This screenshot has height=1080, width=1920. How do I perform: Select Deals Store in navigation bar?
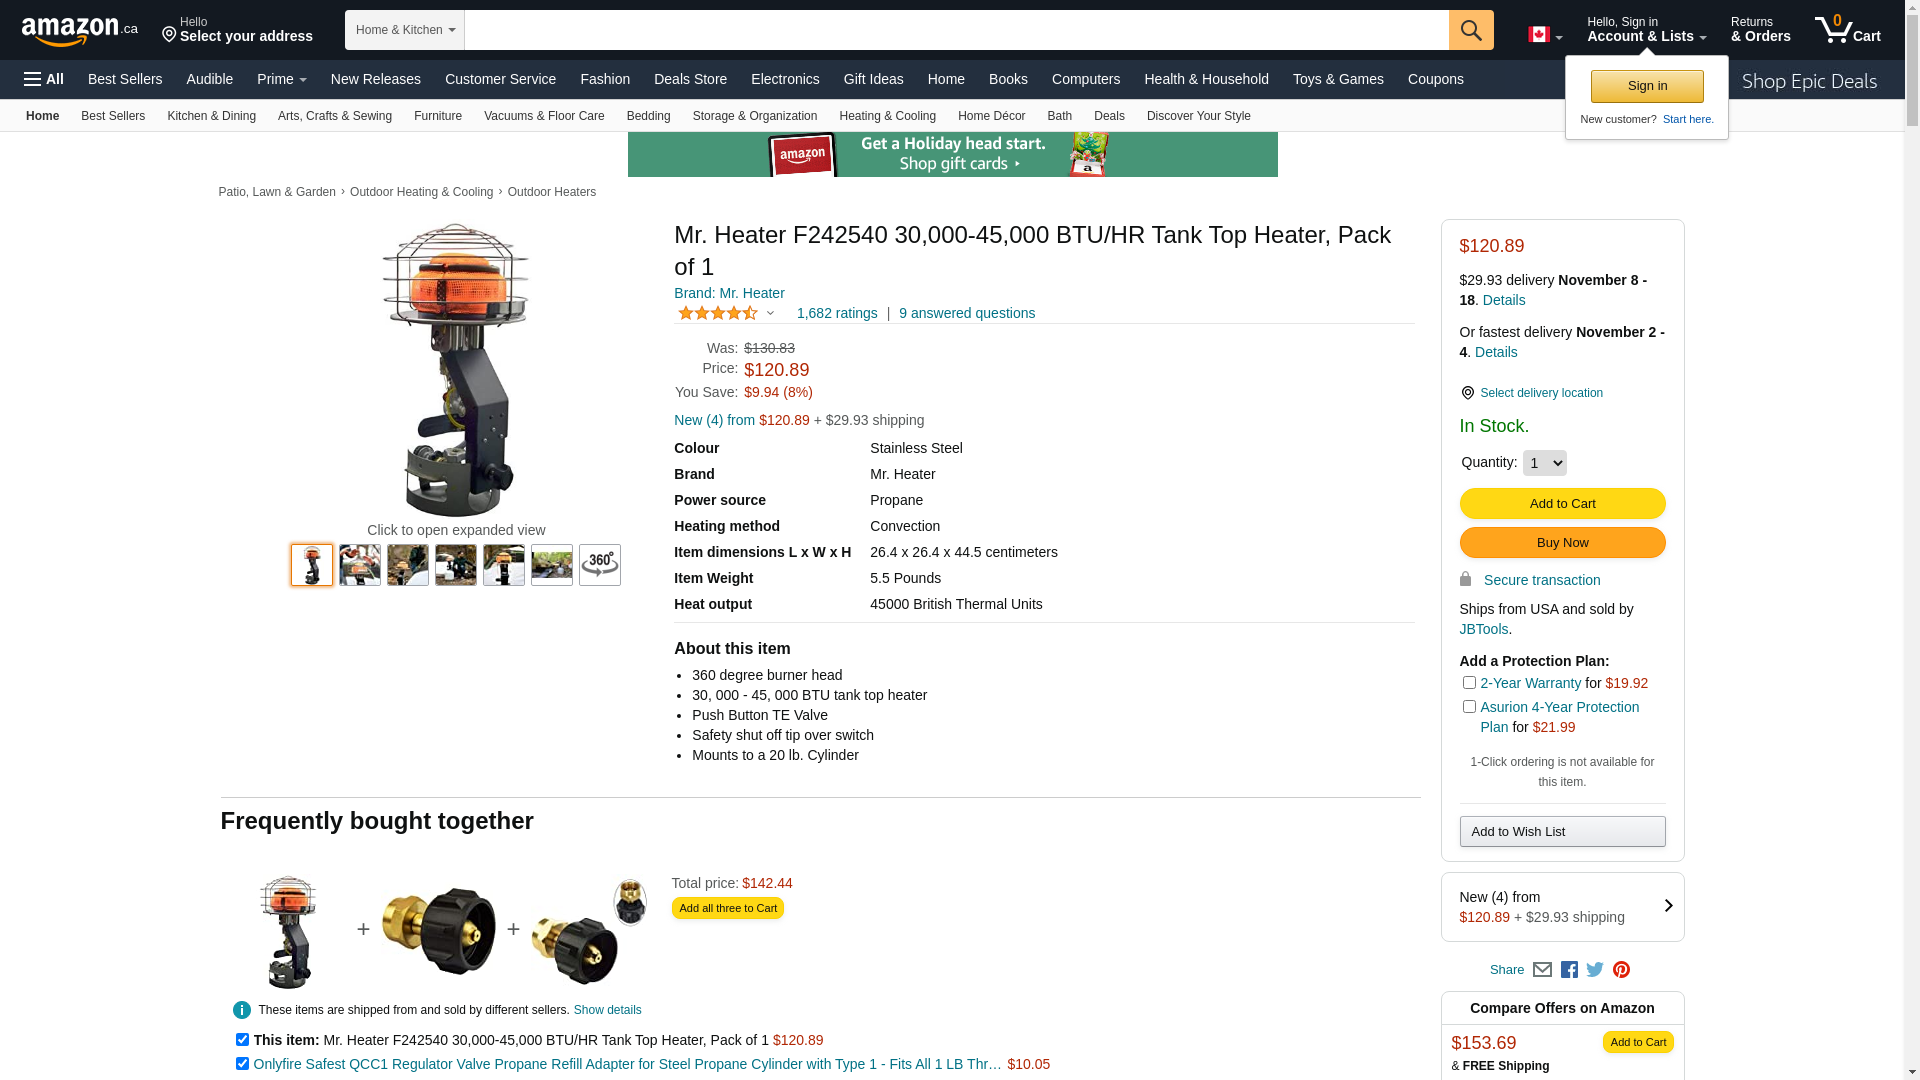coord(690,79)
